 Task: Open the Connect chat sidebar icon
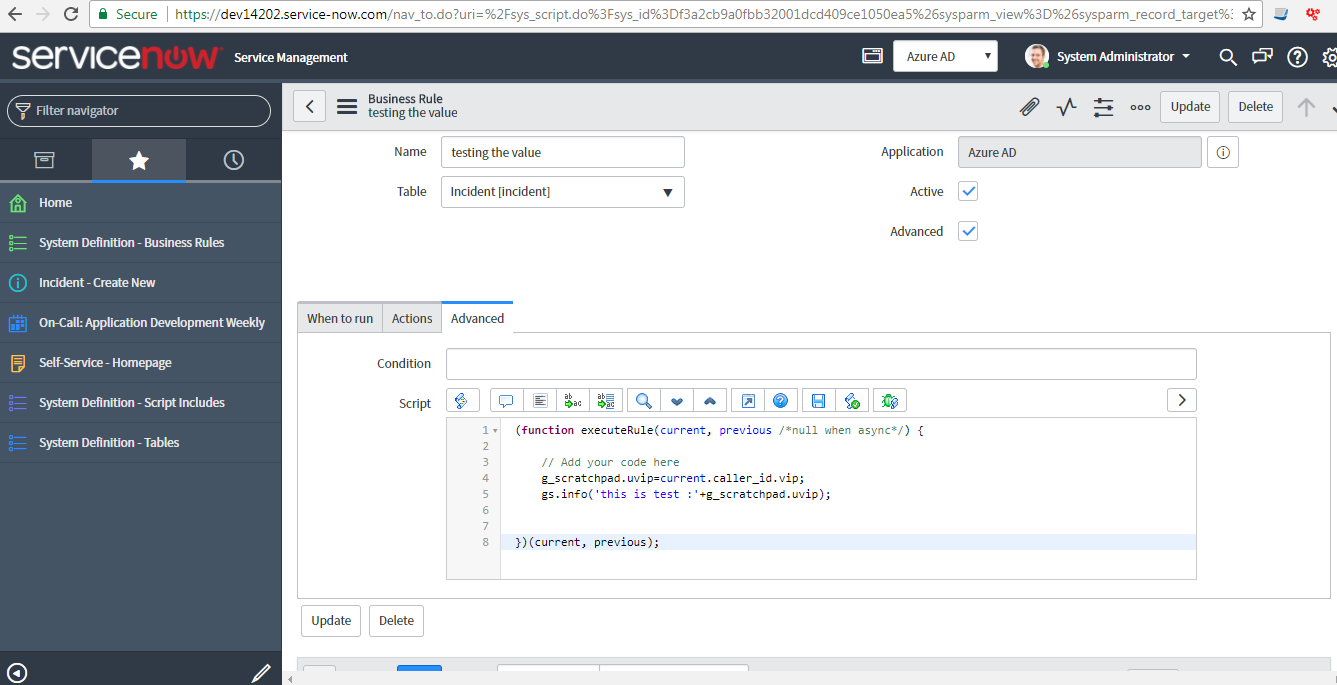coord(1263,57)
